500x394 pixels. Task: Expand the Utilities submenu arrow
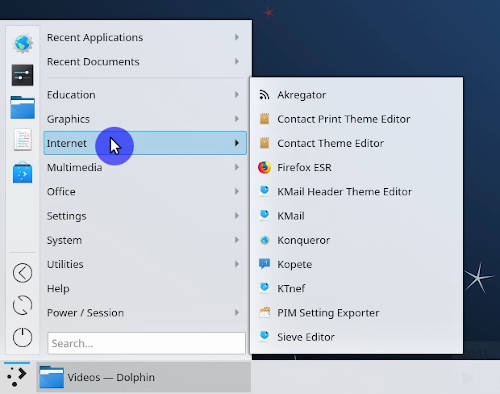click(237, 264)
